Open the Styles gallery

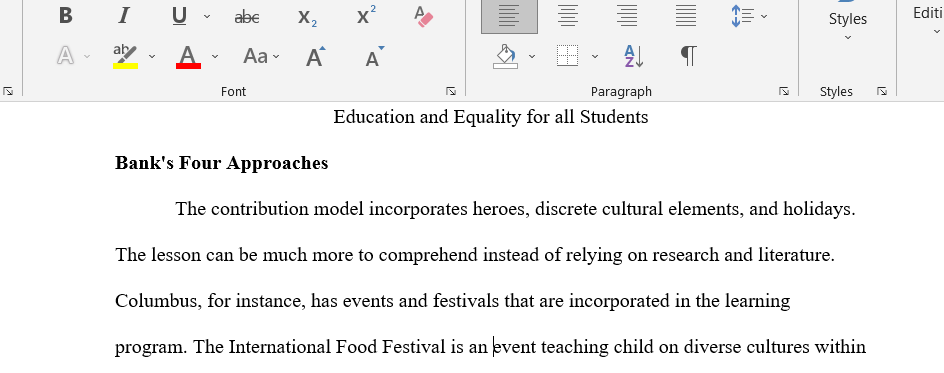[x=848, y=21]
